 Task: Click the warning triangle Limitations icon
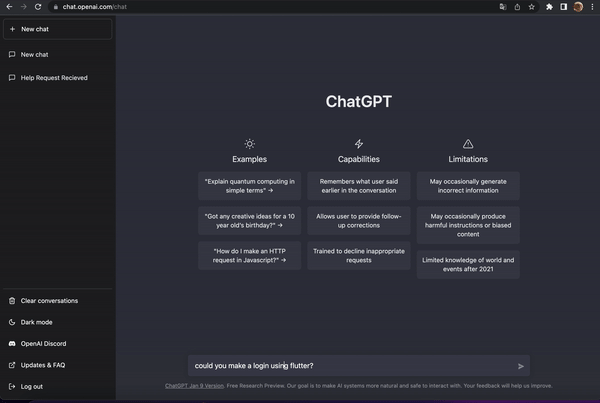468,144
